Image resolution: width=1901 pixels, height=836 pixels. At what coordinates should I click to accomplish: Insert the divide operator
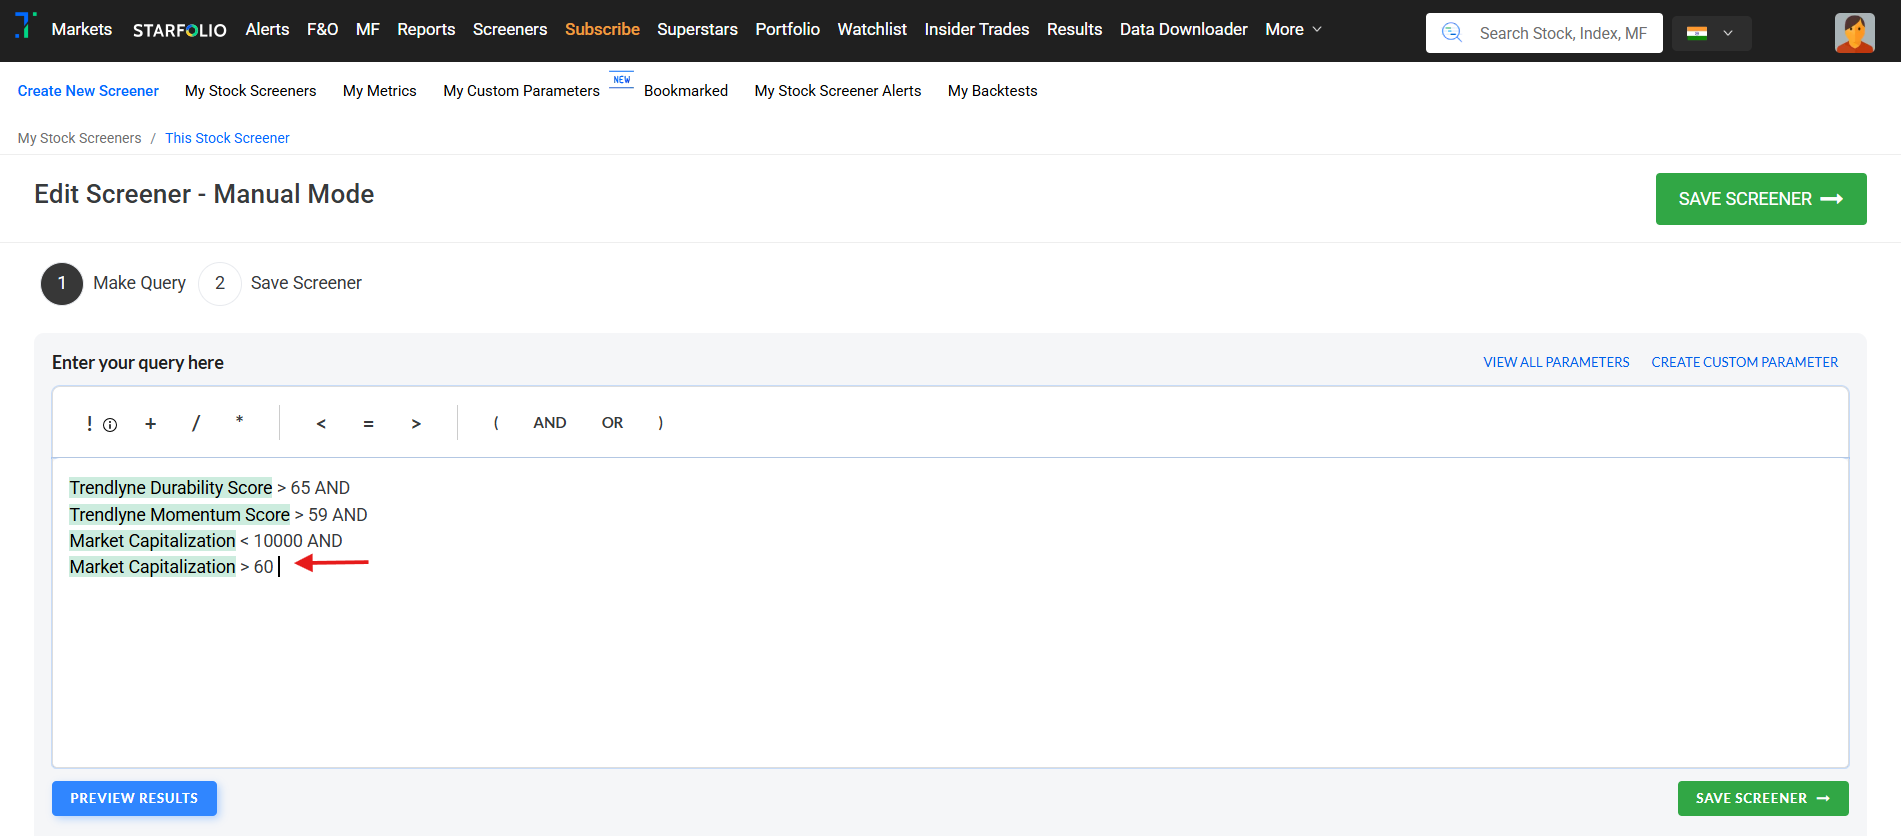pos(196,423)
